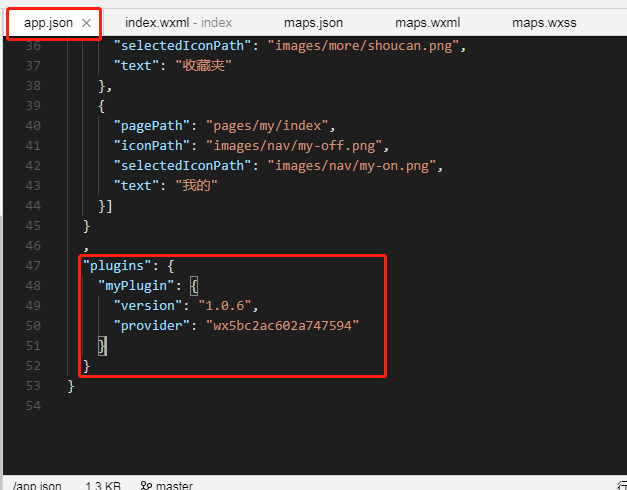The width and height of the screenshot is (627, 490).
Task: Click the "selectedIconPath" key on line 36
Action: pos(182,46)
